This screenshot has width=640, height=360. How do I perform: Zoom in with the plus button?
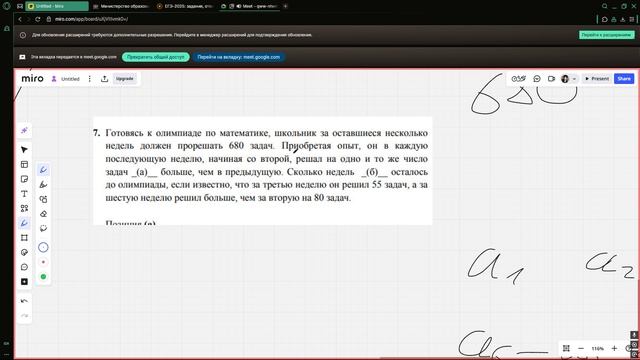coord(614,348)
